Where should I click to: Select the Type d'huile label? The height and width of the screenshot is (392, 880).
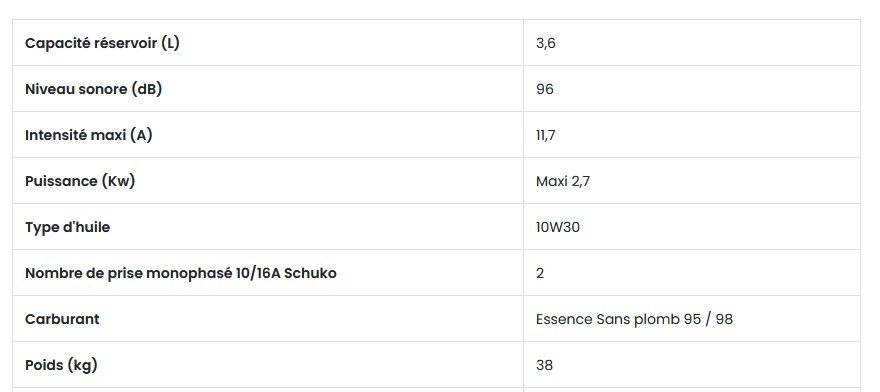(67, 227)
